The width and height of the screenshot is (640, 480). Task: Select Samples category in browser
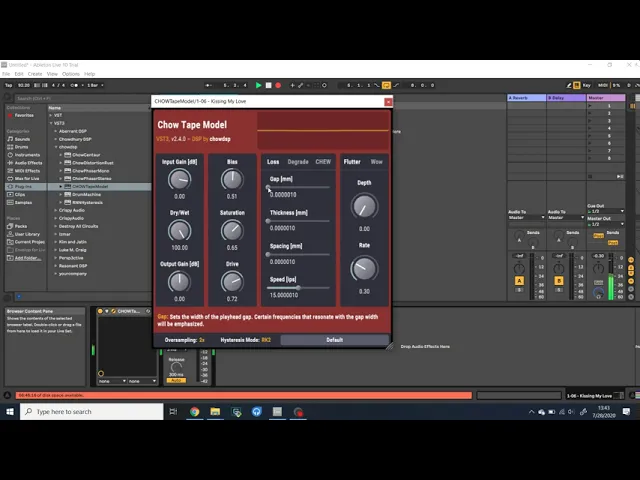pyautogui.click(x=20, y=202)
